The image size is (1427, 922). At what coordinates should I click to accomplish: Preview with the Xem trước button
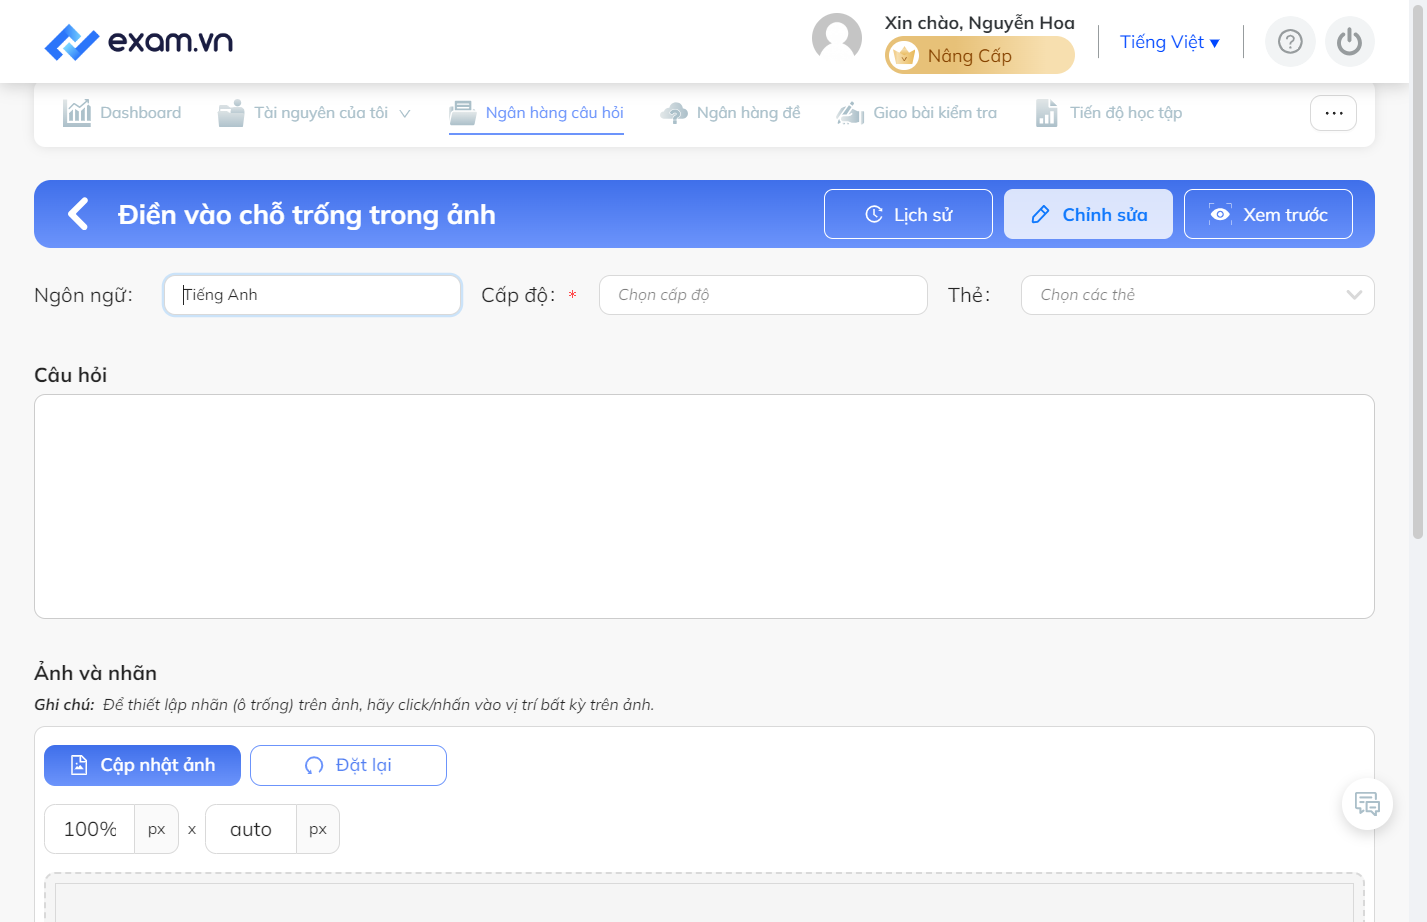pos(1268,214)
